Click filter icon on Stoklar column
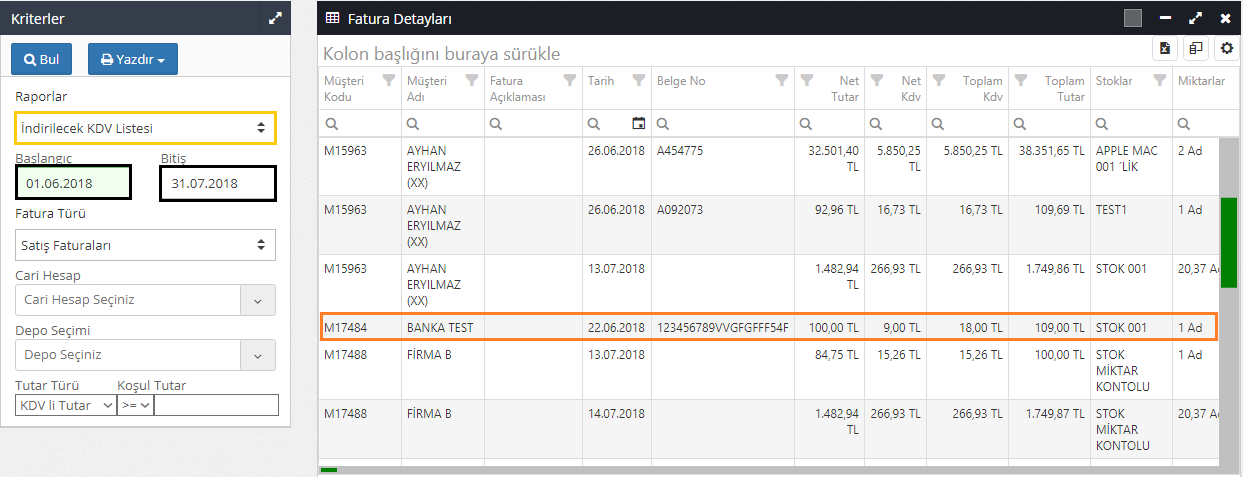Image resolution: width=1243 pixels, height=477 pixels. 1159,81
